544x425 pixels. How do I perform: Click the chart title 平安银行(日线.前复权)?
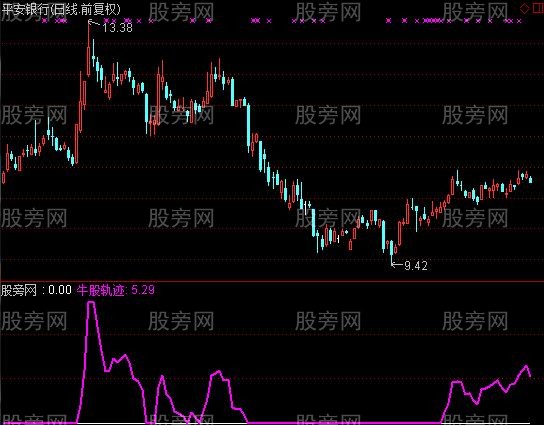click(x=61, y=9)
